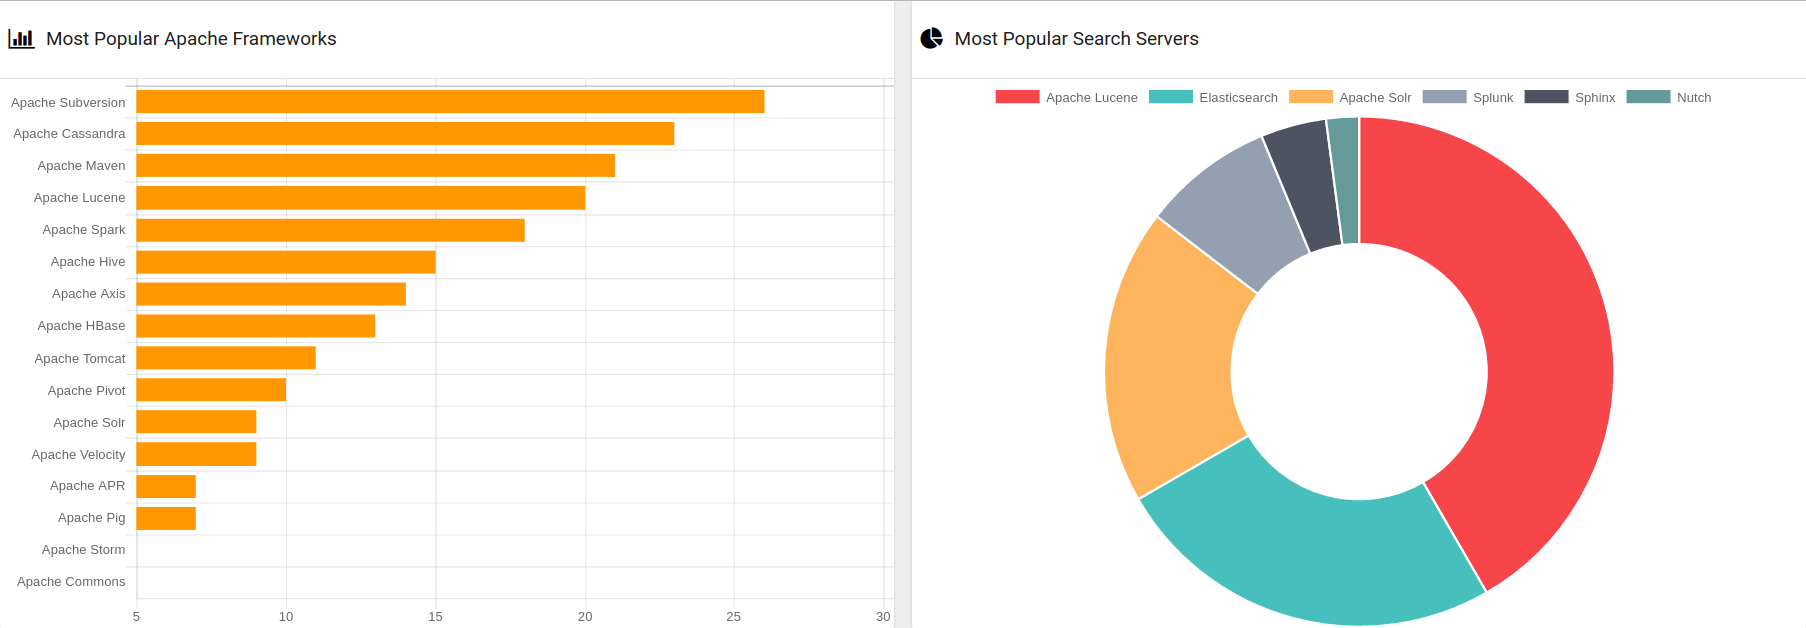The height and width of the screenshot is (628, 1806).
Task: Click the 'Apache Pig' axis label
Action: point(91,518)
